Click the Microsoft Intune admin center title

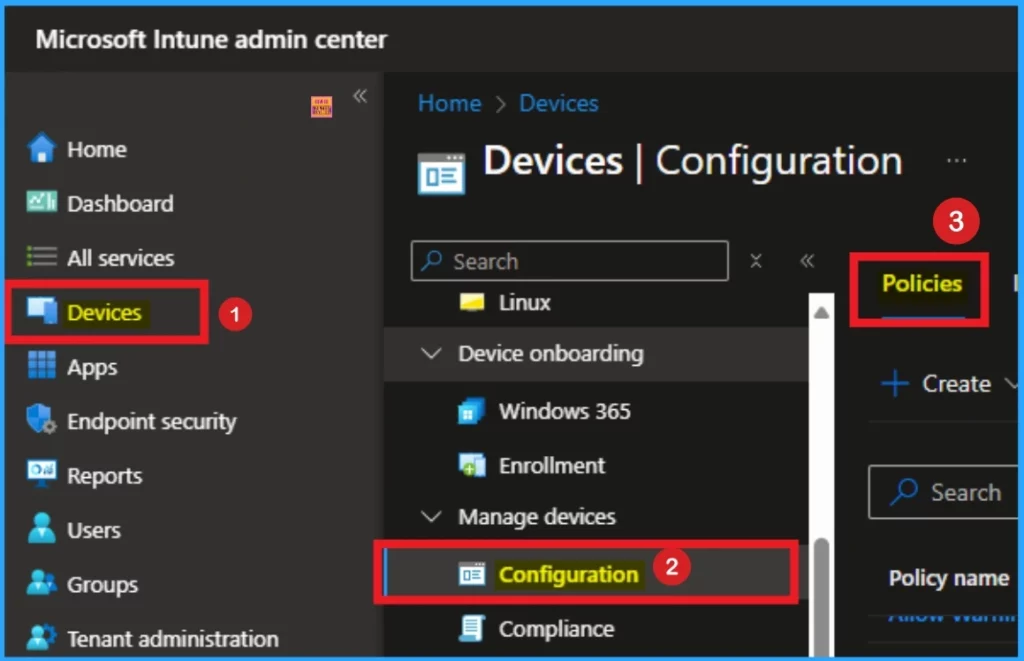pyautogui.click(x=211, y=39)
